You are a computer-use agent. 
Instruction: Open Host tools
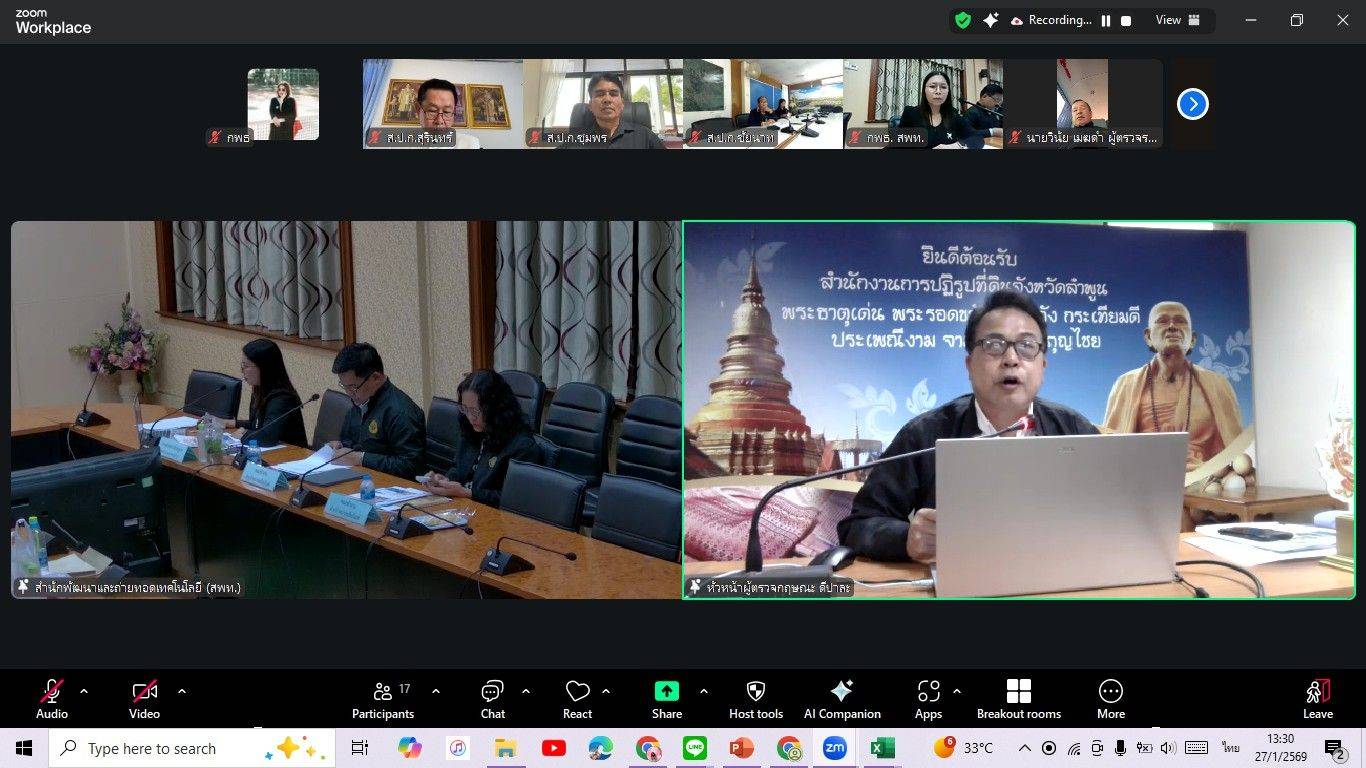click(x=755, y=698)
